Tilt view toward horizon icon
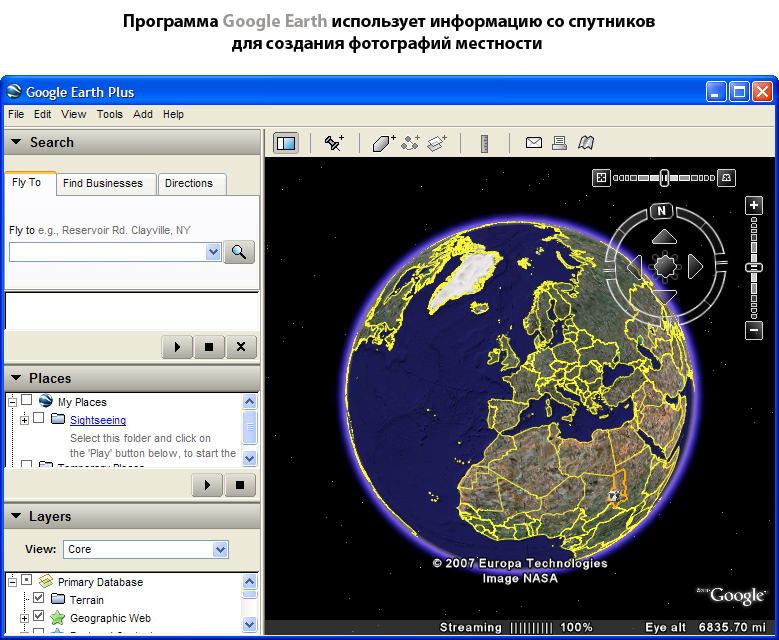 point(727,177)
